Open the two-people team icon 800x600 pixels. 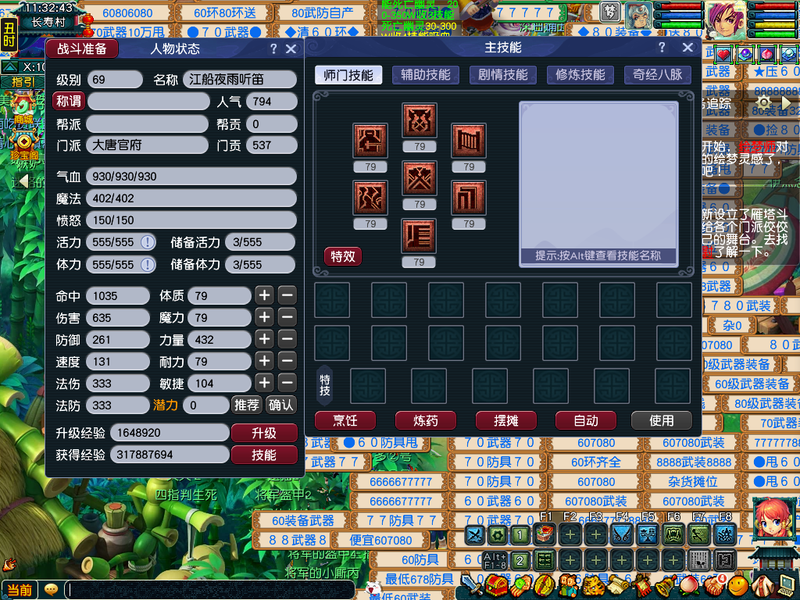click(569, 586)
